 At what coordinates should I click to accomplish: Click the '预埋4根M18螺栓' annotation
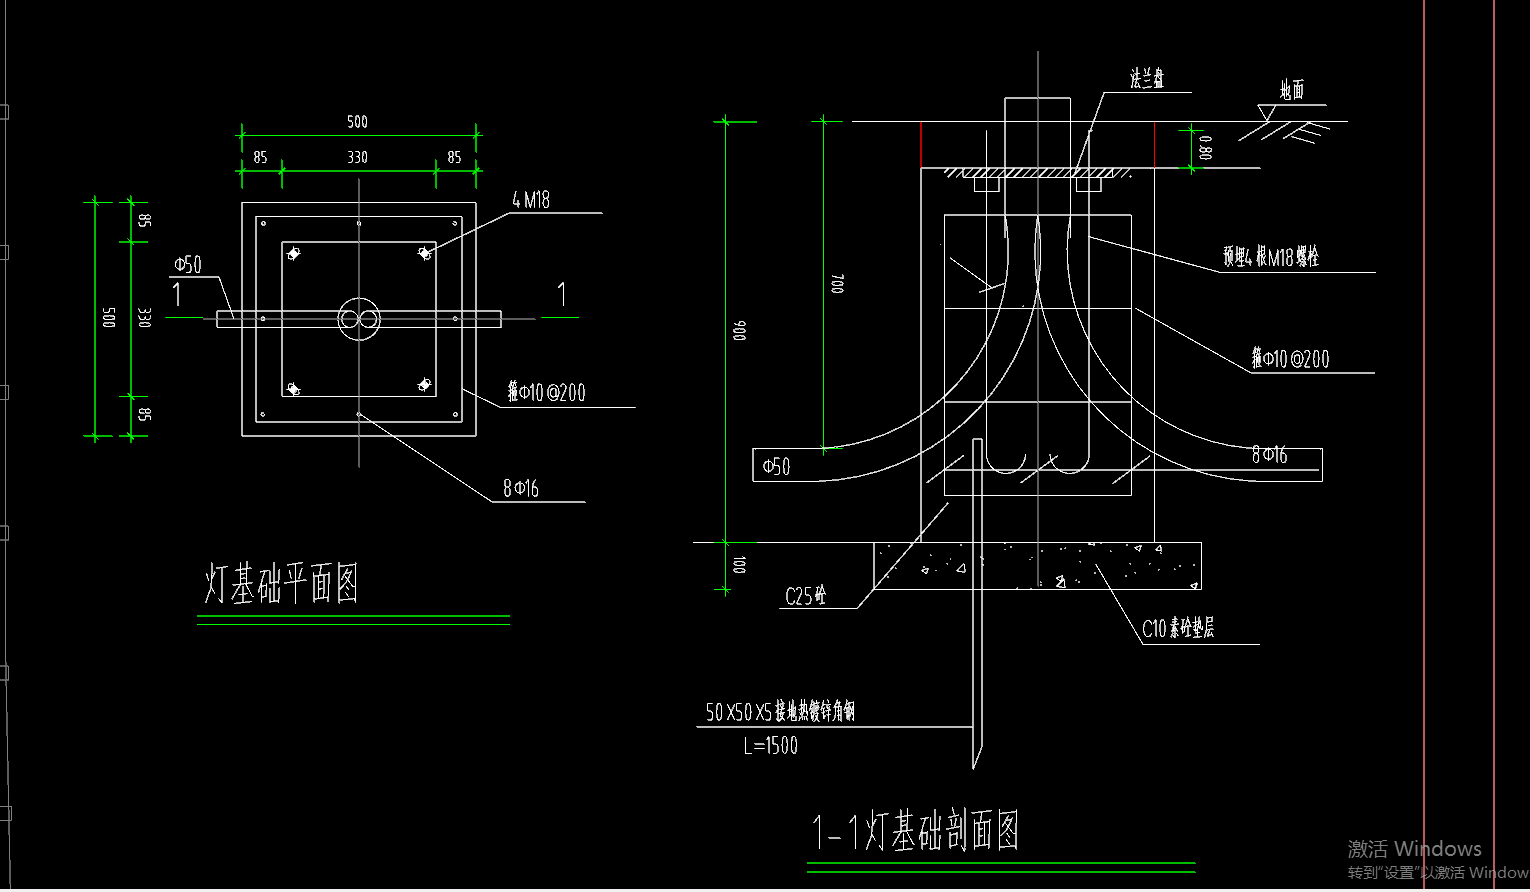click(1270, 256)
